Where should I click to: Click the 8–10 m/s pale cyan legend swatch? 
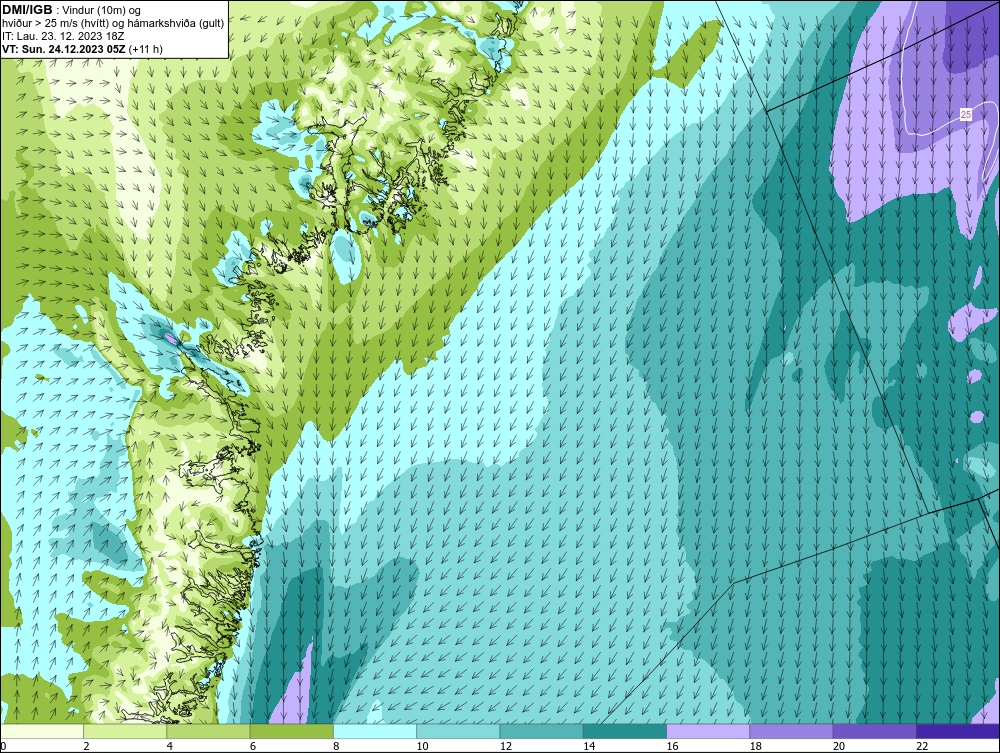pyautogui.click(x=375, y=731)
